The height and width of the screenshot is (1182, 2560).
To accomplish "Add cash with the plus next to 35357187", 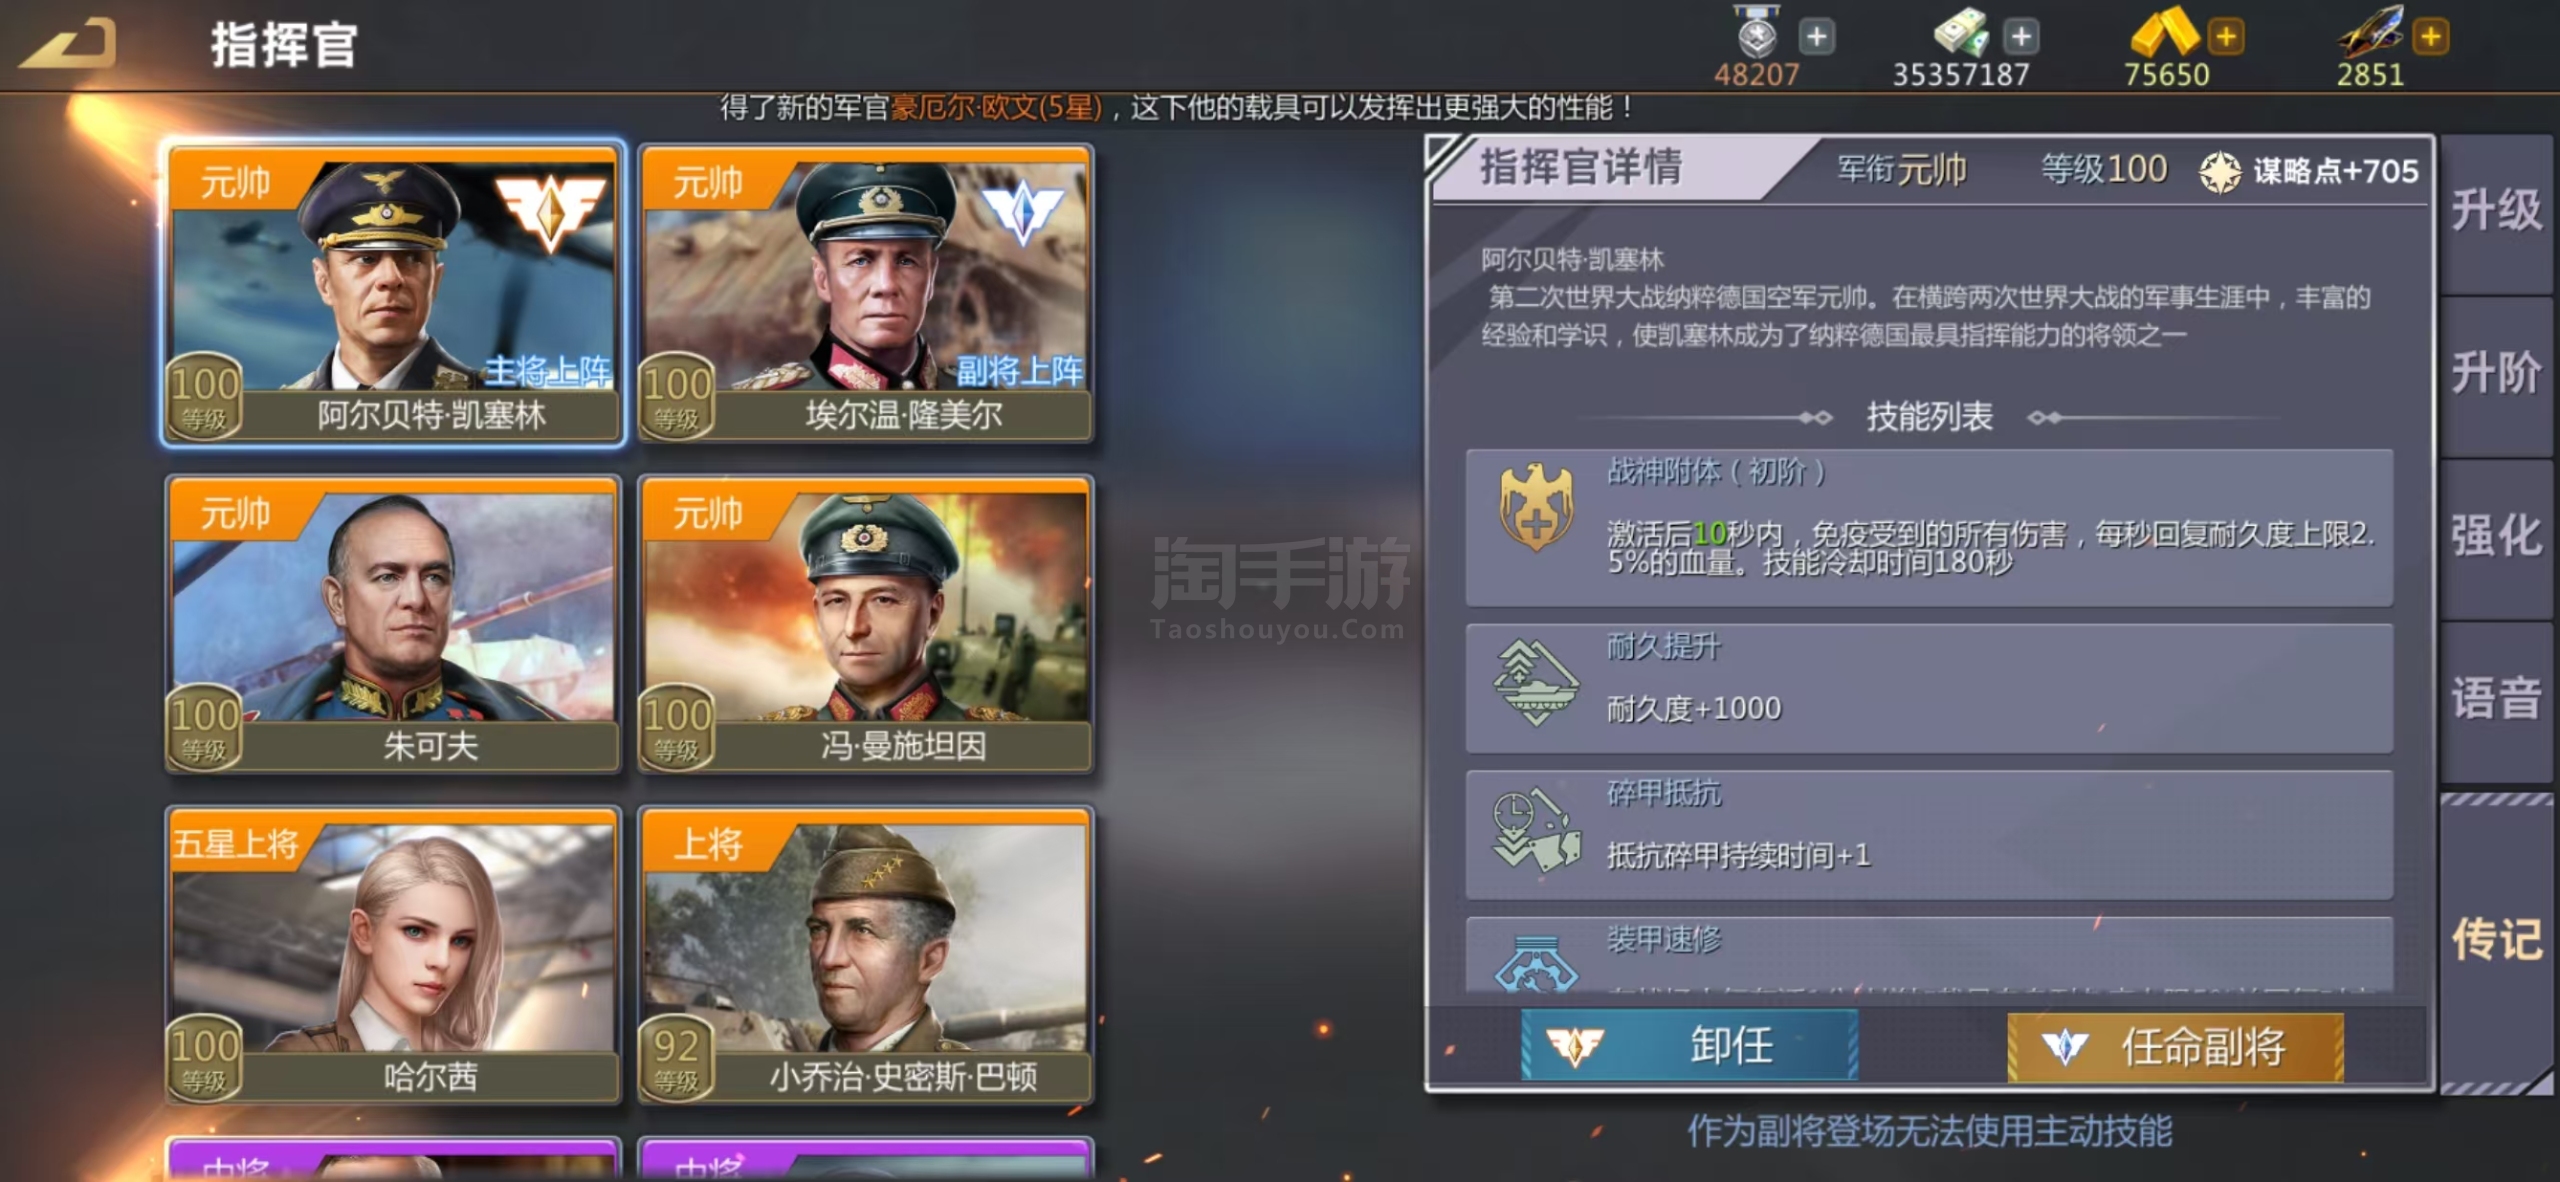I will 2021,37.
